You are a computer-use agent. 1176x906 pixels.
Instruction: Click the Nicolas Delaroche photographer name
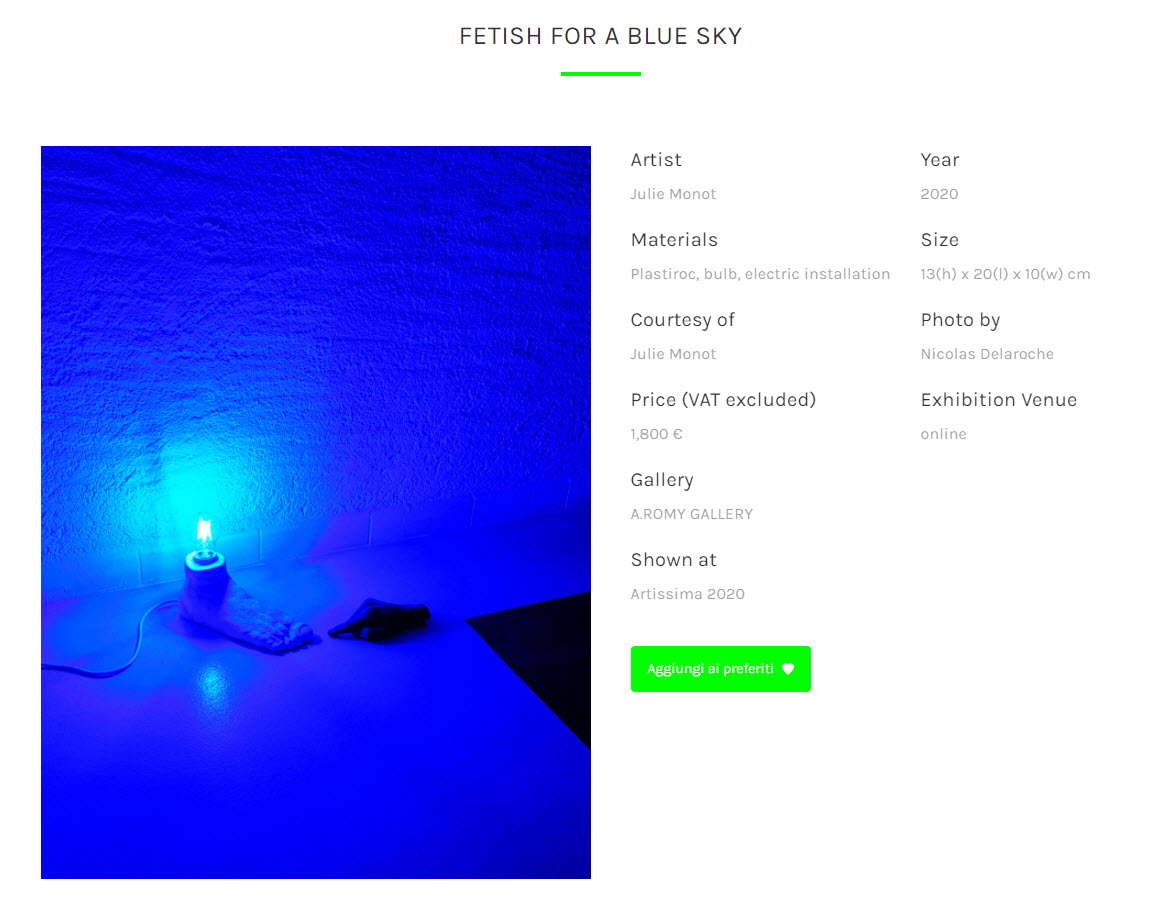click(x=987, y=354)
